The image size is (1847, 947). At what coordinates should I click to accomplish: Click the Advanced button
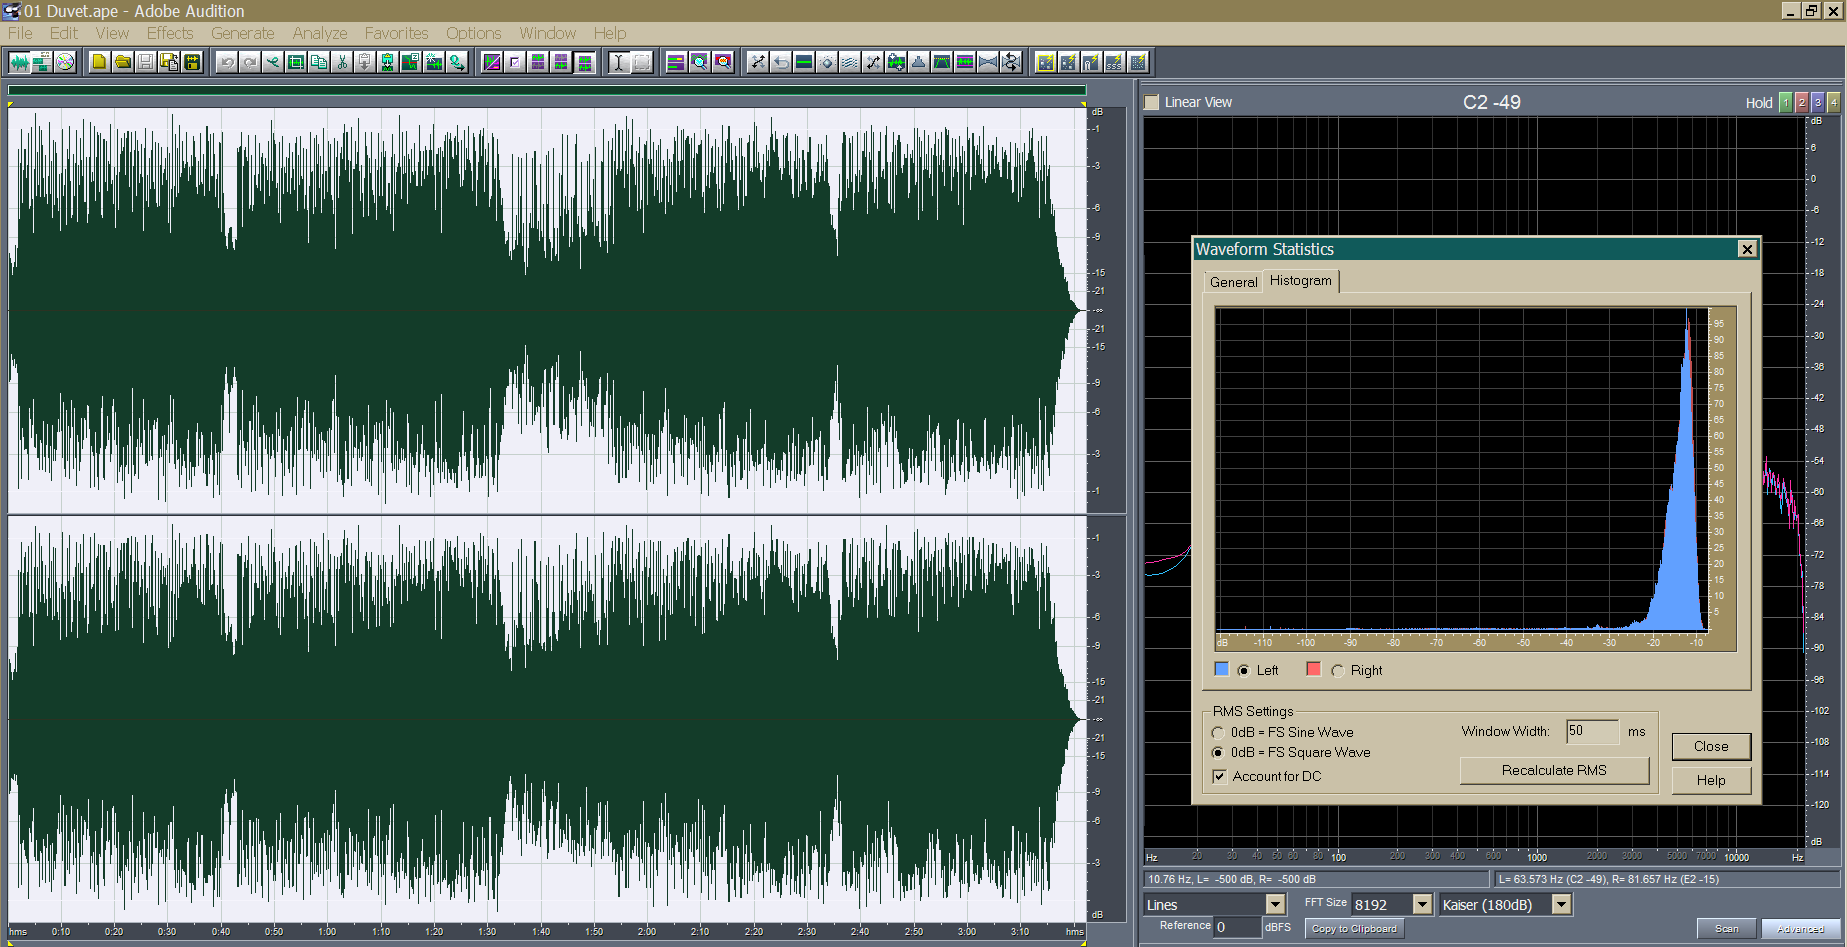tap(1800, 929)
